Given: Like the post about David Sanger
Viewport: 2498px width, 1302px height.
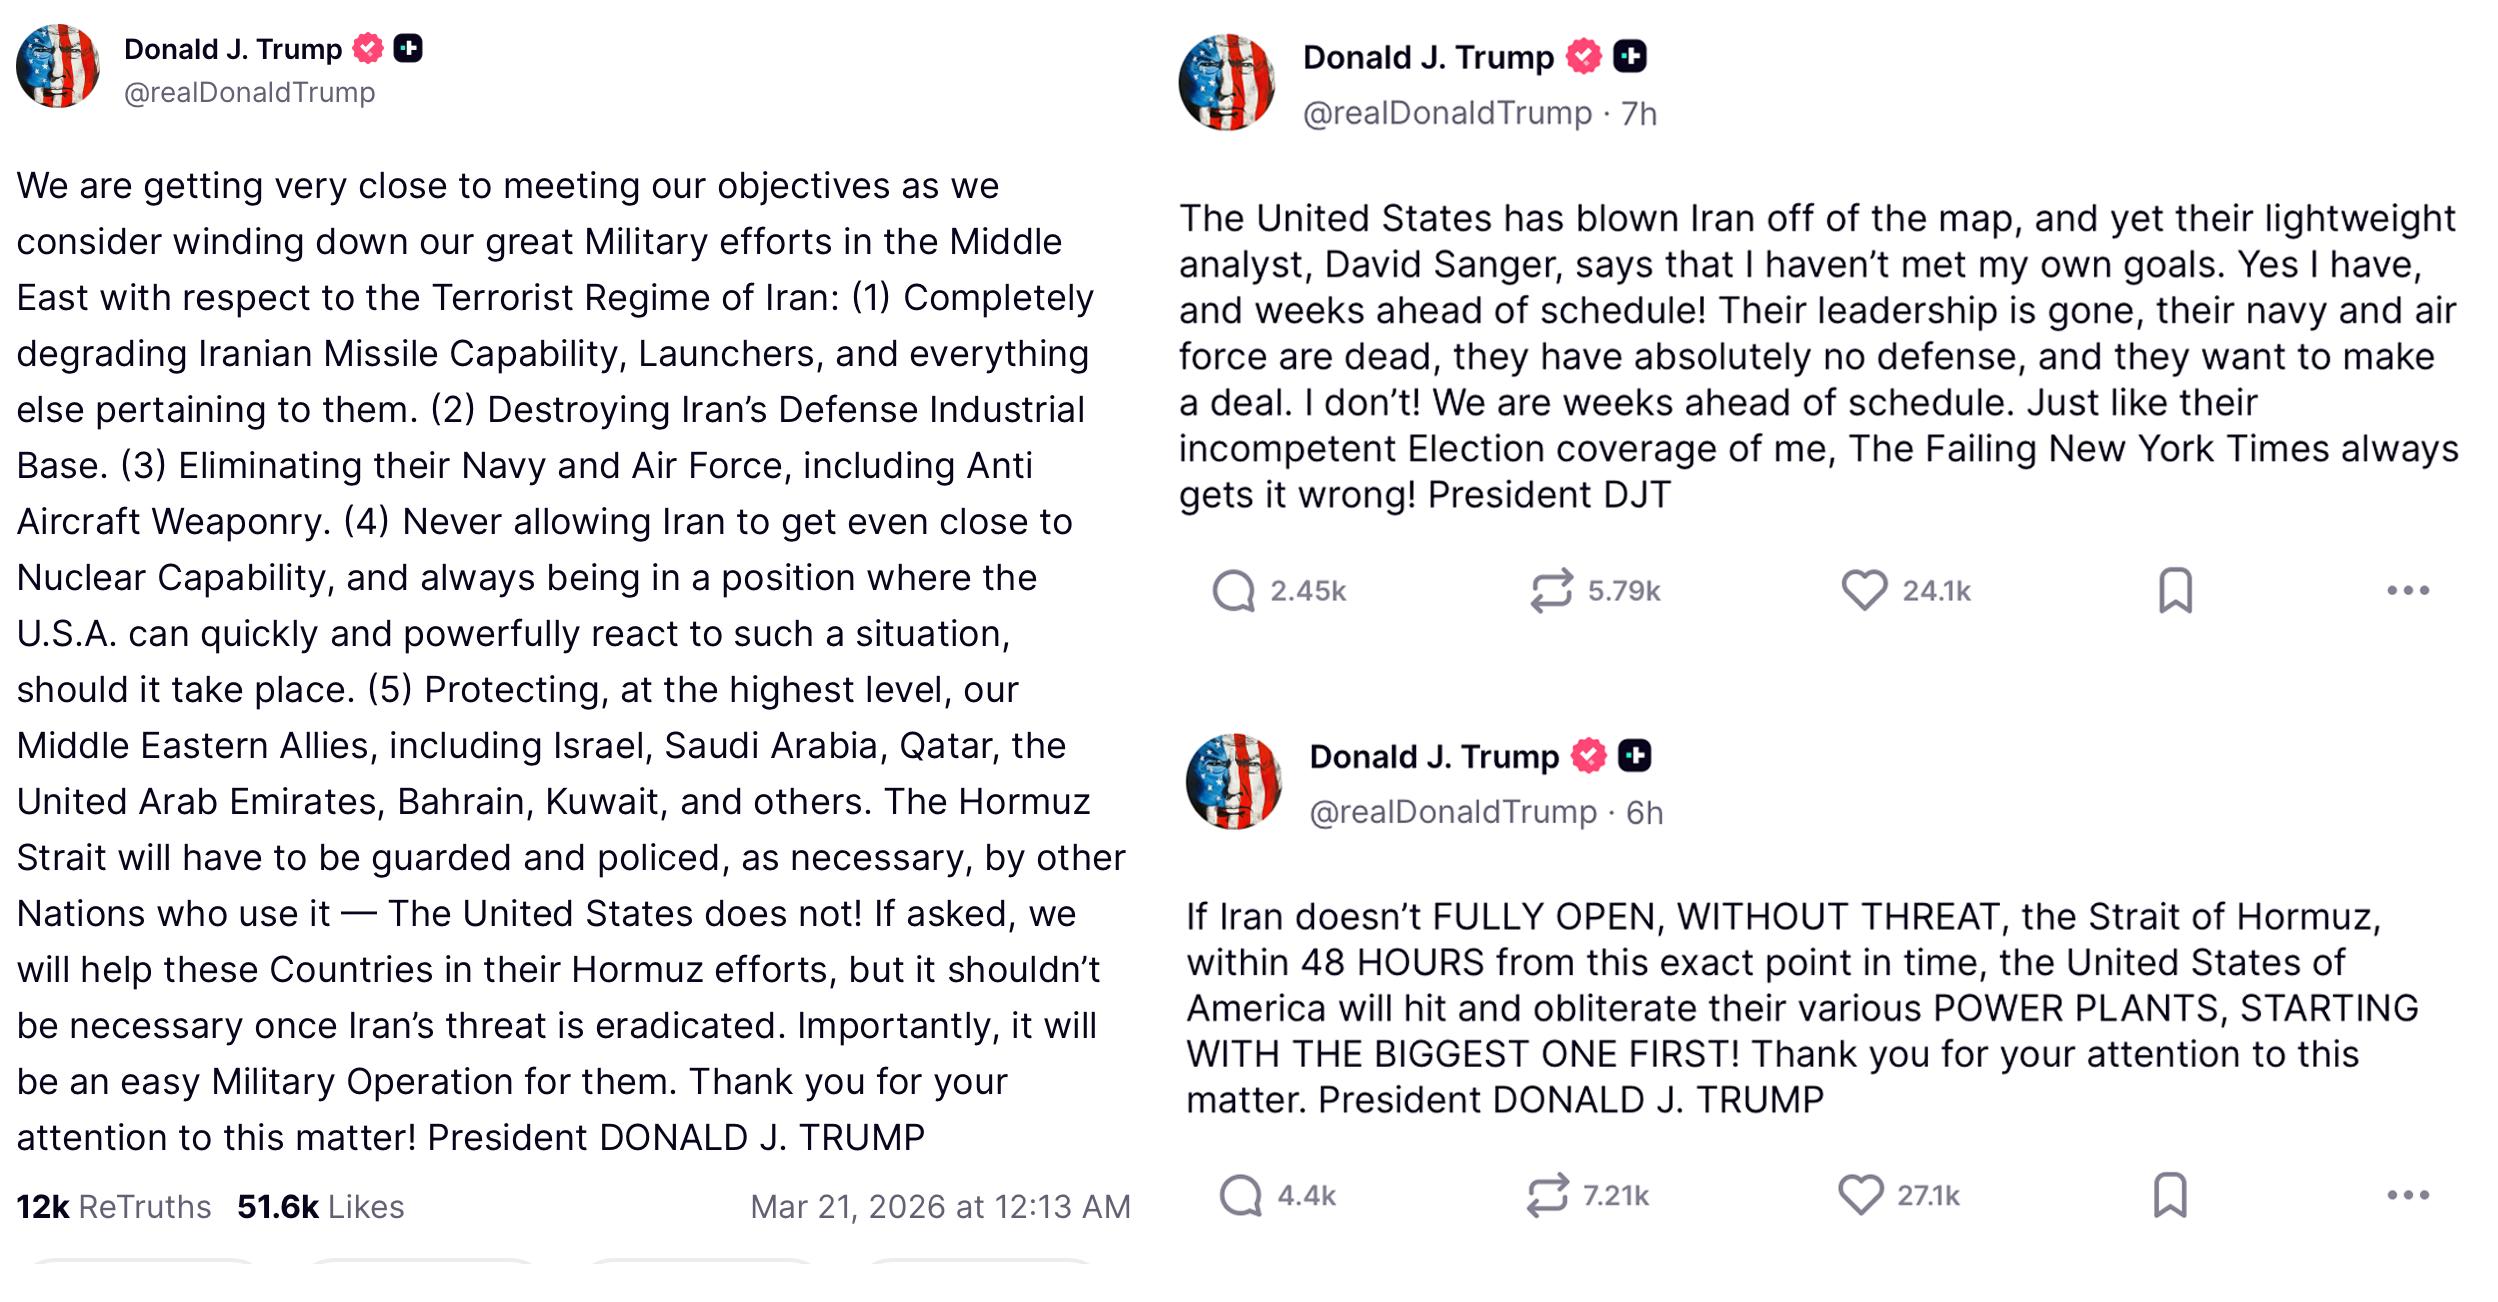Looking at the screenshot, I should [x=1864, y=590].
